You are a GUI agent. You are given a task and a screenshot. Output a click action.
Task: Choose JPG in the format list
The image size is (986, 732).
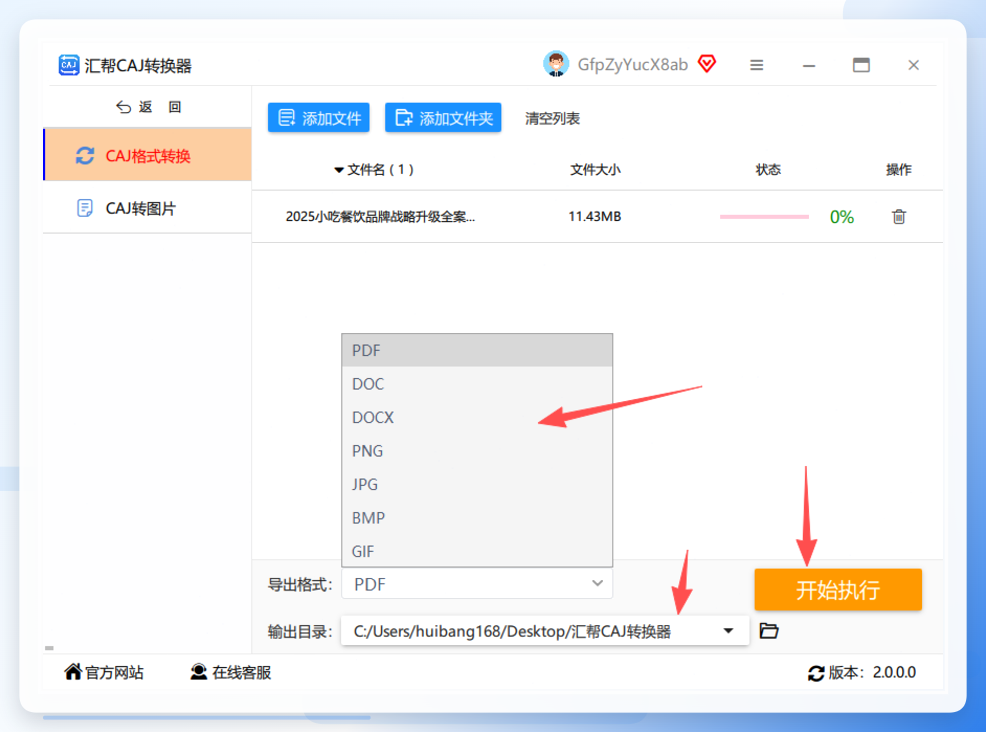pyautogui.click(x=477, y=484)
